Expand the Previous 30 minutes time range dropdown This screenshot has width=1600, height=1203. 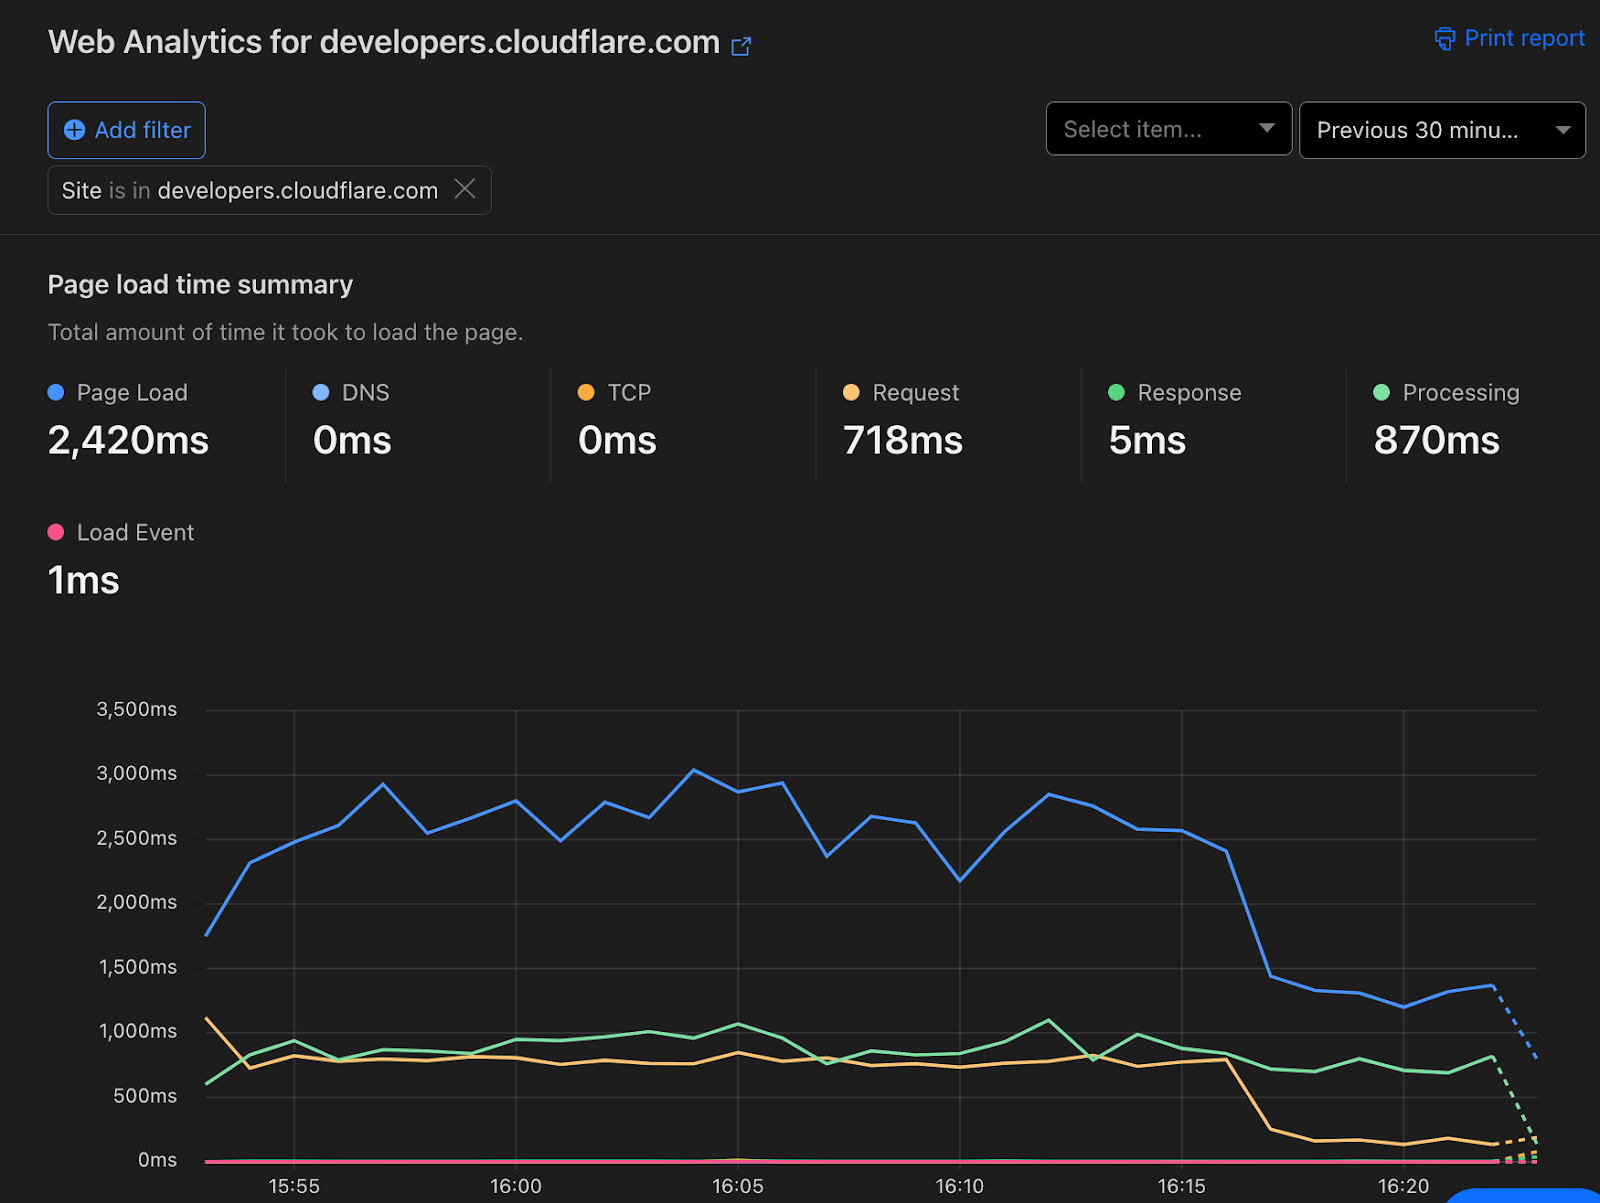point(1442,130)
